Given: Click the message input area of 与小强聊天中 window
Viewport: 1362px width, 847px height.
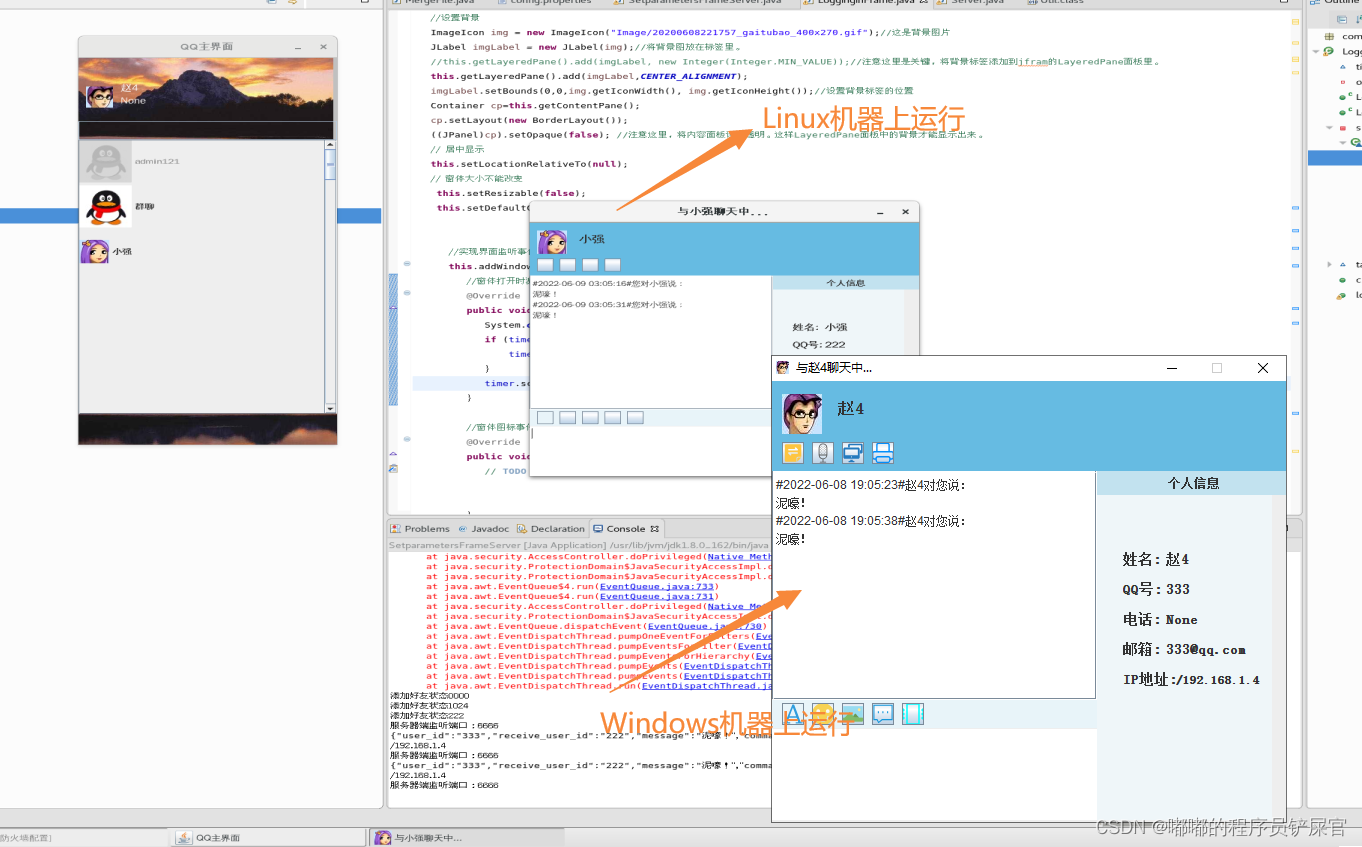Looking at the screenshot, I should [x=650, y=451].
